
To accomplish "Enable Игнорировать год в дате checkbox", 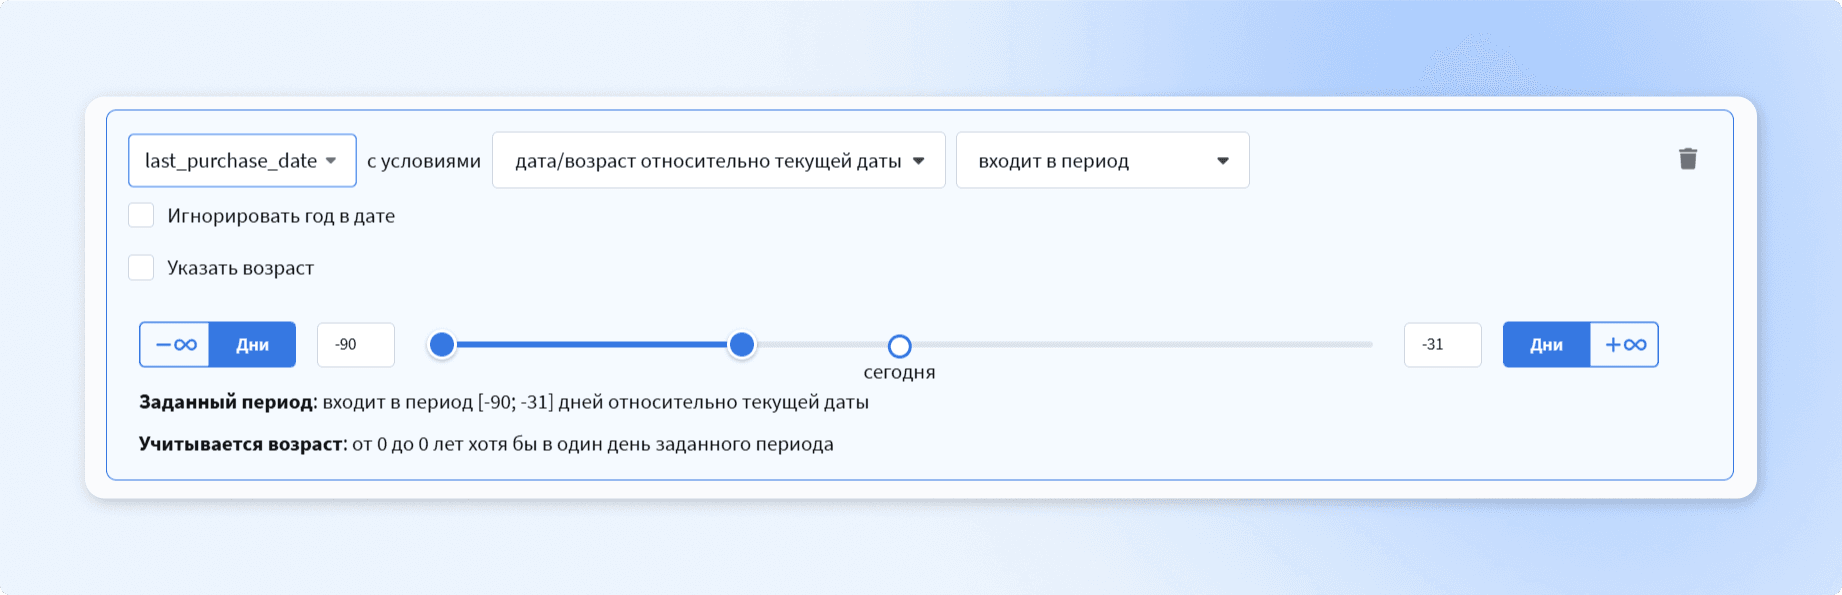I will pos(141,216).
